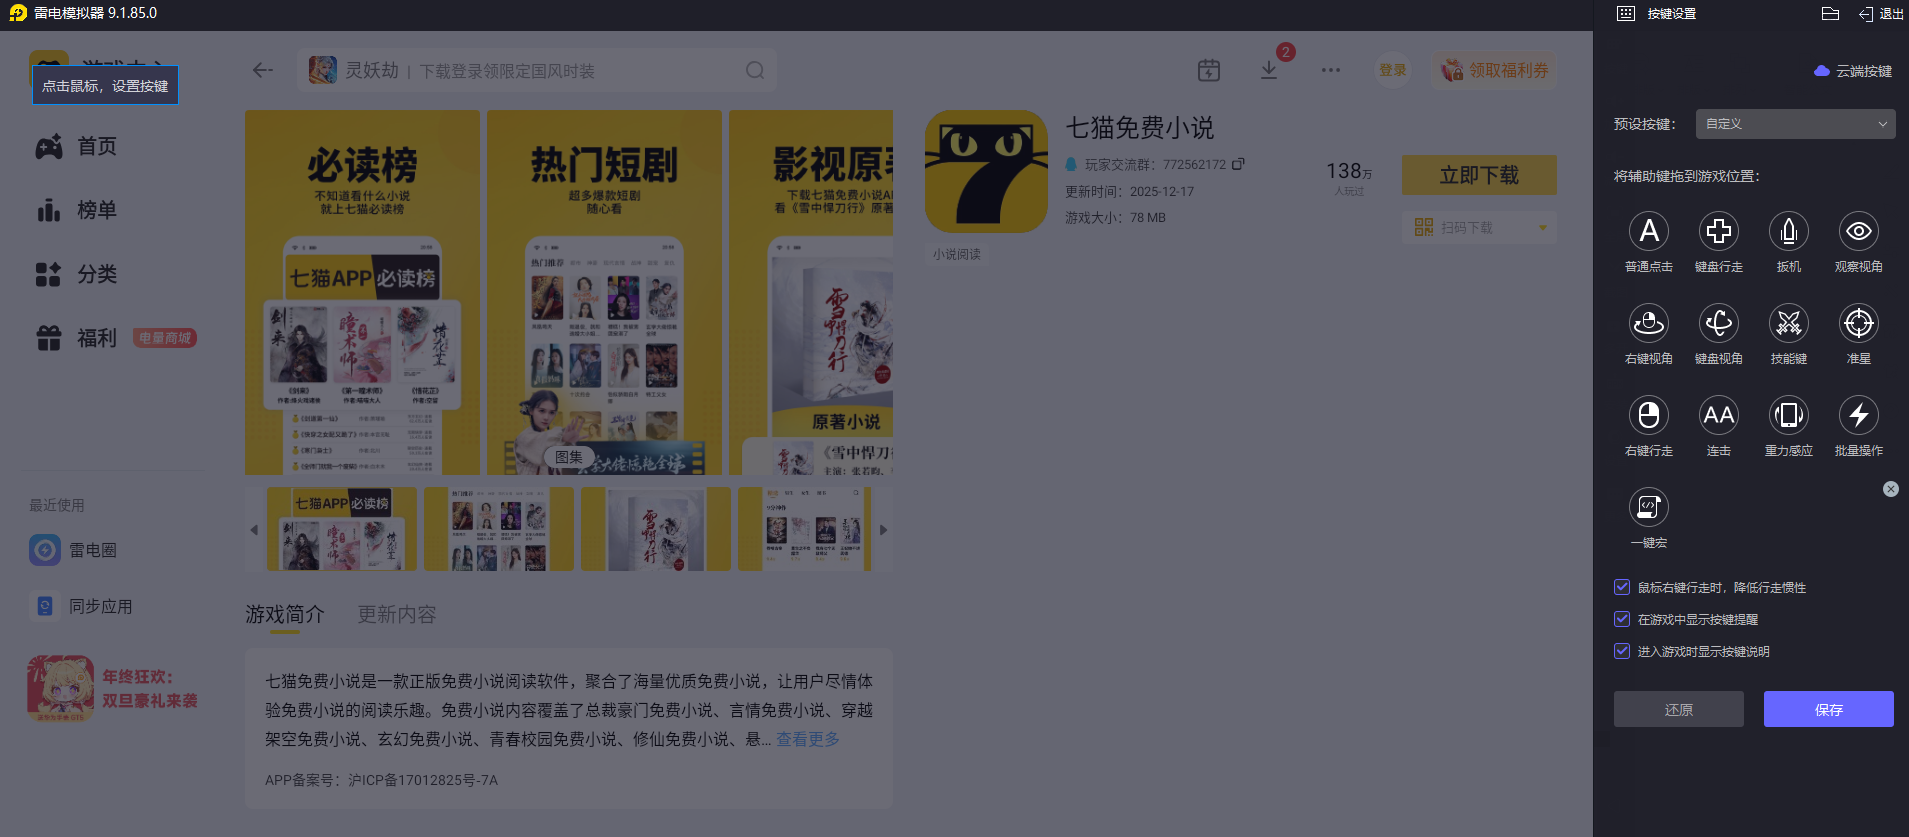
Task: Open 云端按键 cloud key settings
Action: (x=1853, y=71)
